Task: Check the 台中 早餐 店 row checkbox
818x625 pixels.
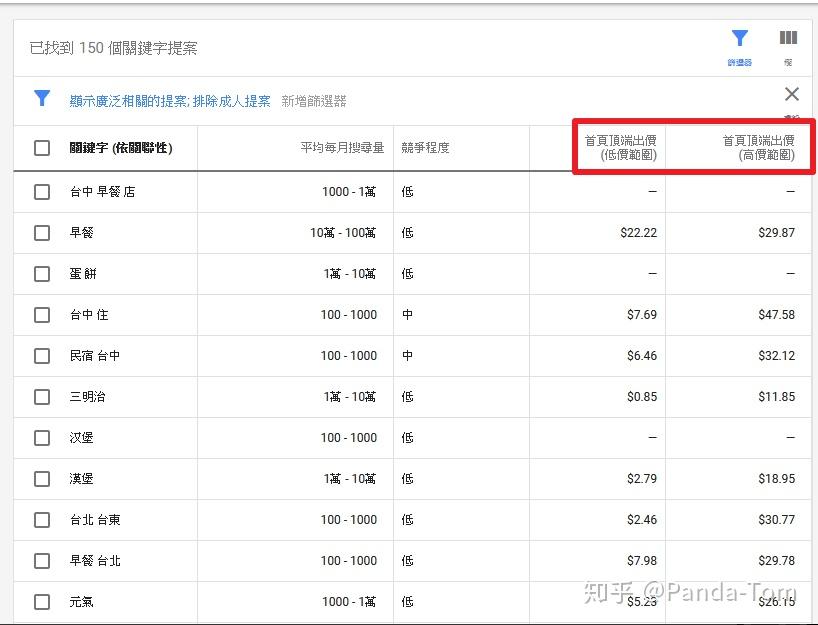Action: 42,191
